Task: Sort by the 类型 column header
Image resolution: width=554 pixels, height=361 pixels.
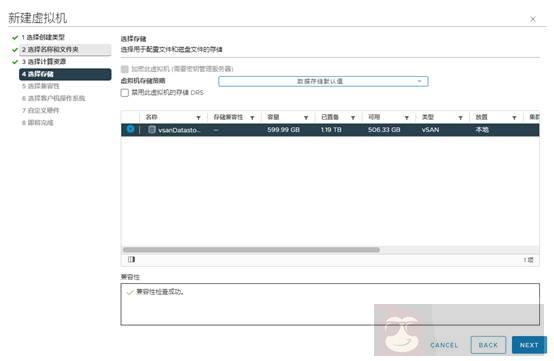Action: coord(428,117)
